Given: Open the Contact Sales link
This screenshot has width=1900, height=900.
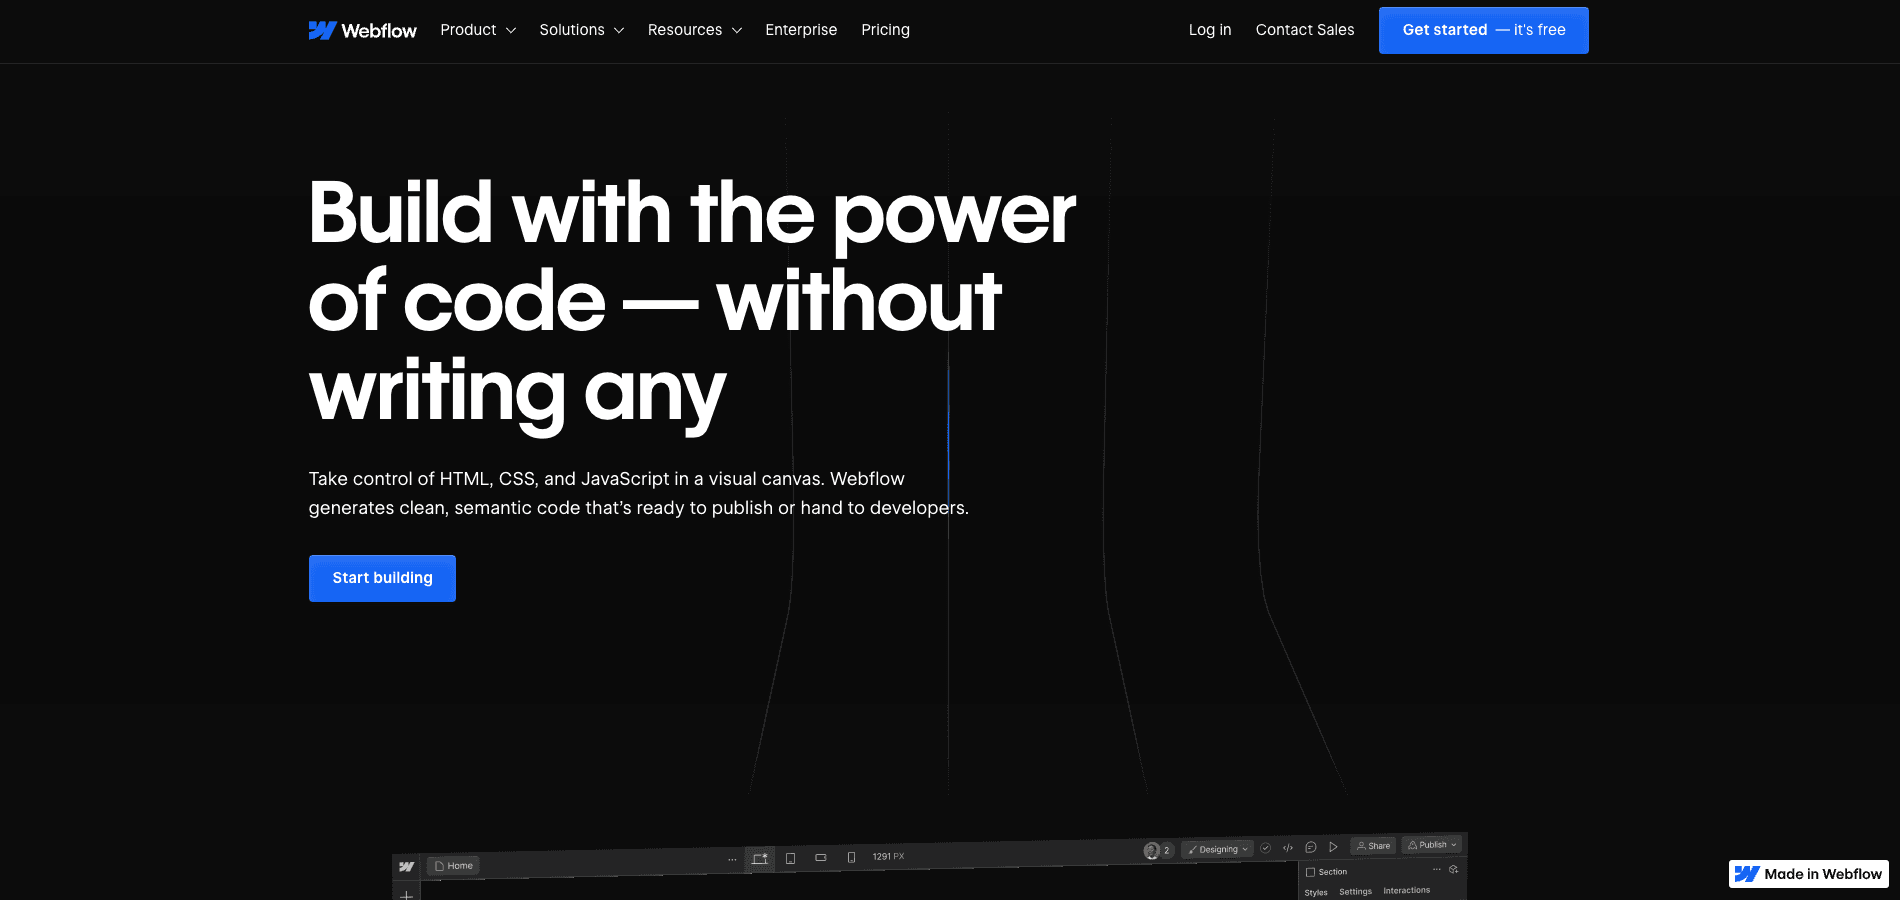Looking at the screenshot, I should 1304,30.
